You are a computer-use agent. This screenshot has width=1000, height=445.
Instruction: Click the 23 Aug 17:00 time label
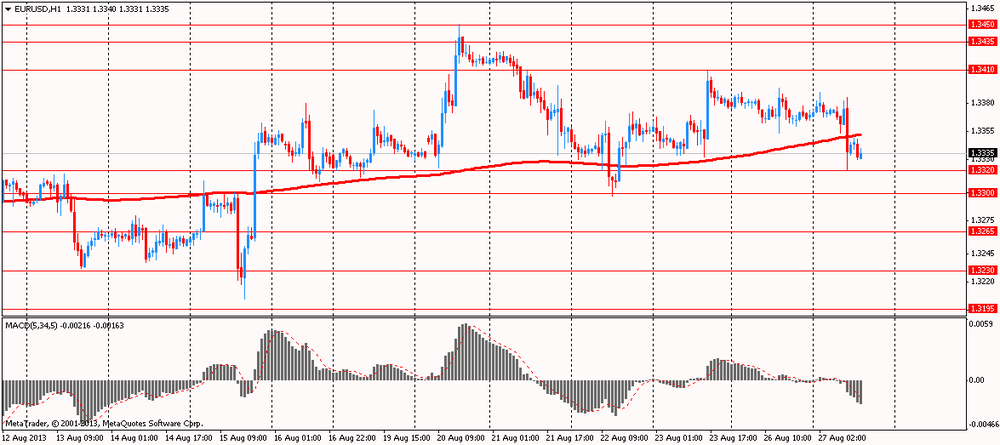732,438
